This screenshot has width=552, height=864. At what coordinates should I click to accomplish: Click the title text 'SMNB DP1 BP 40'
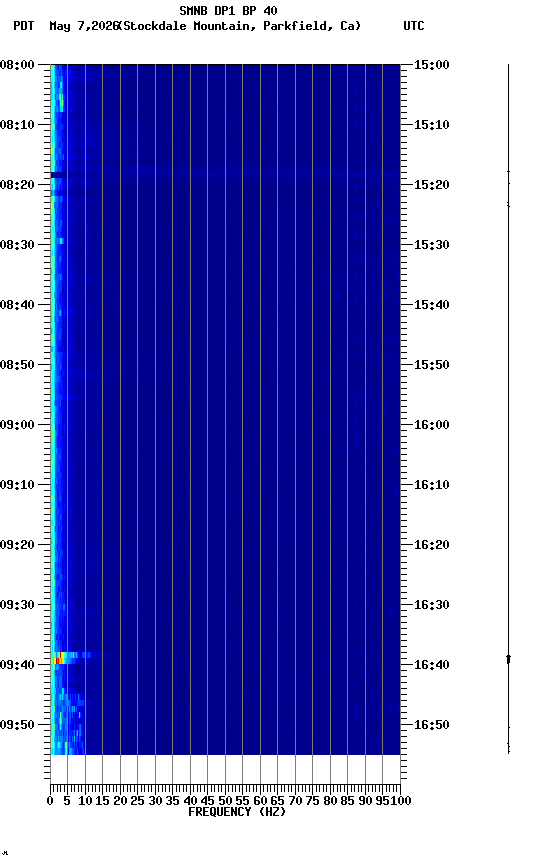click(228, 10)
